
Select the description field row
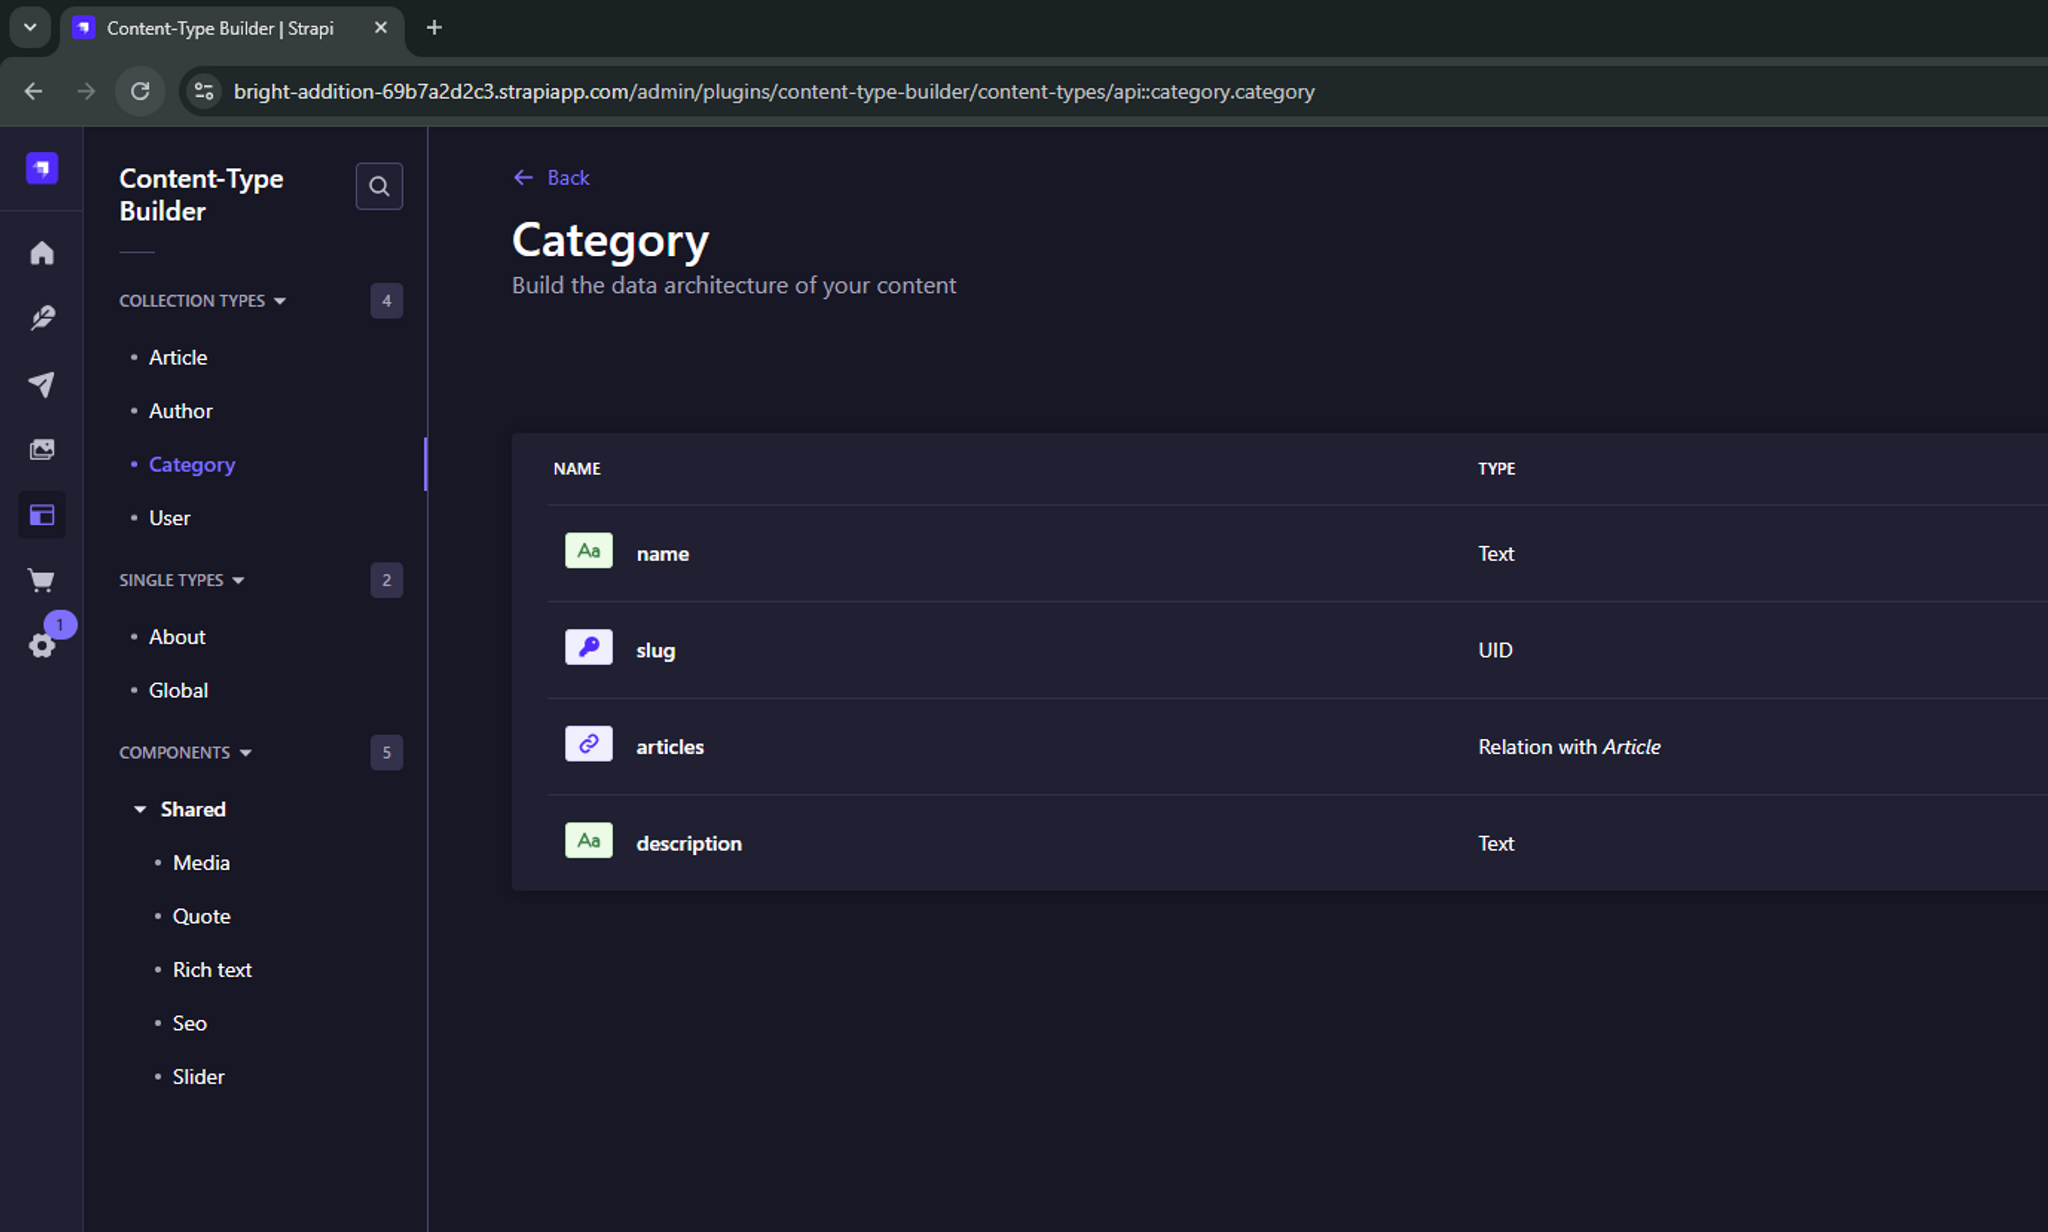(x=1297, y=843)
